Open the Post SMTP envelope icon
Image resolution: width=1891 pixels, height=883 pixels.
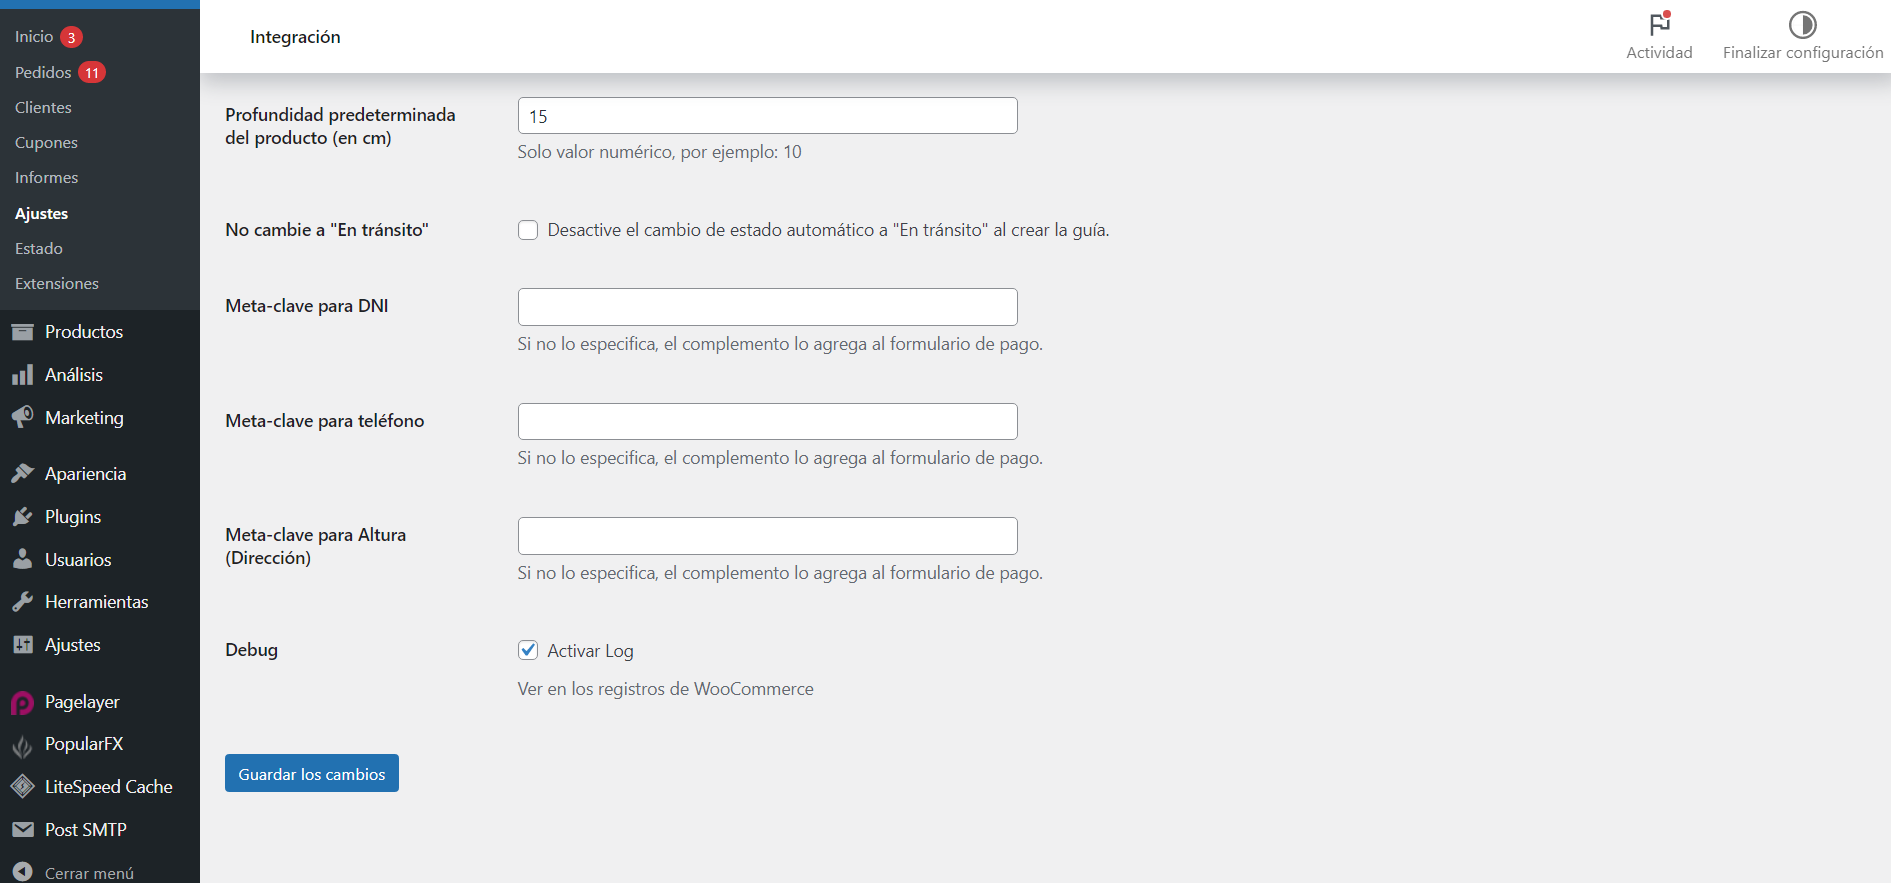point(22,830)
